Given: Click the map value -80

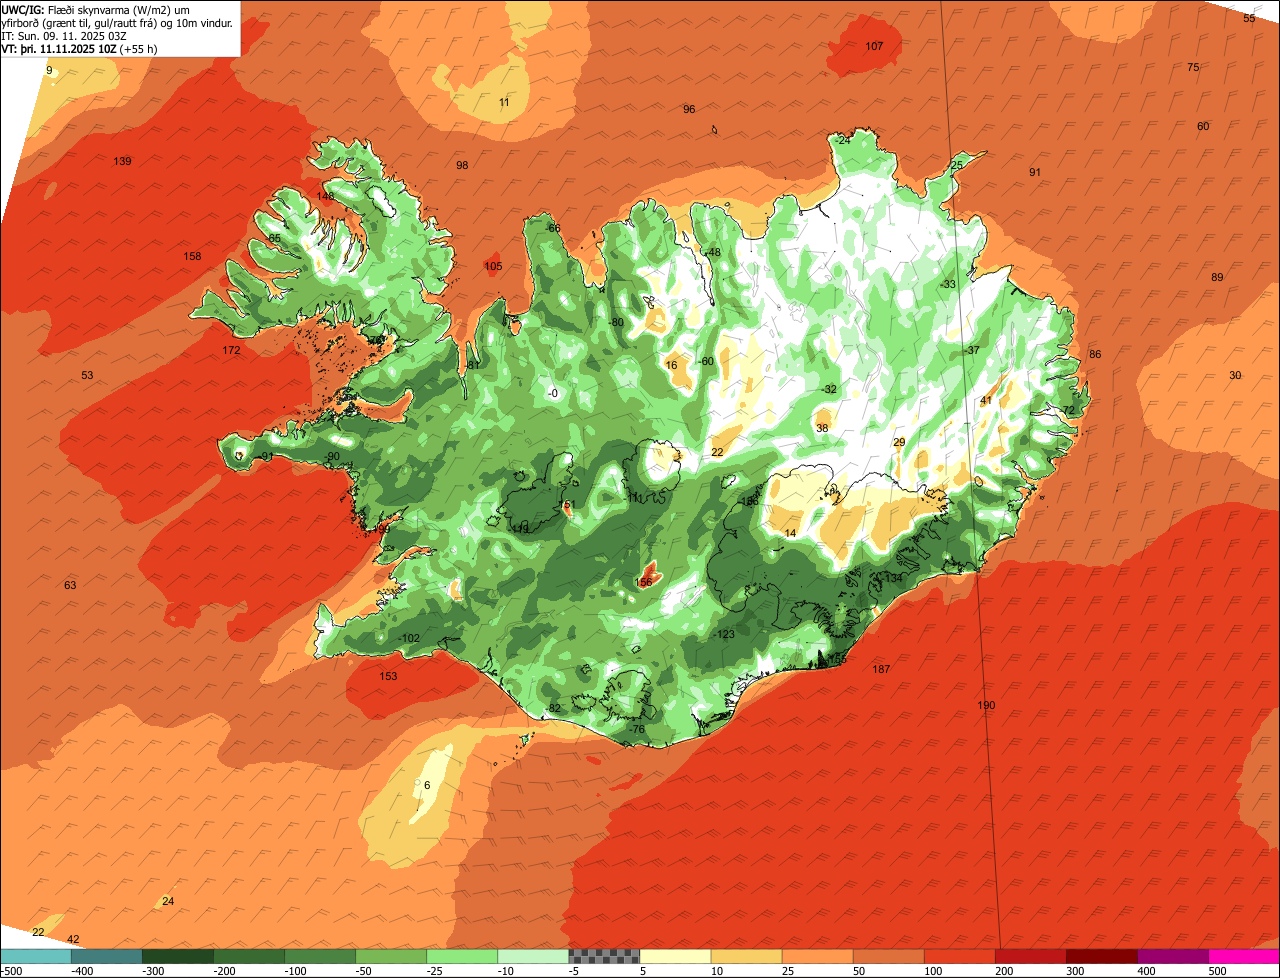Looking at the screenshot, I should click(x=616, y=322).
